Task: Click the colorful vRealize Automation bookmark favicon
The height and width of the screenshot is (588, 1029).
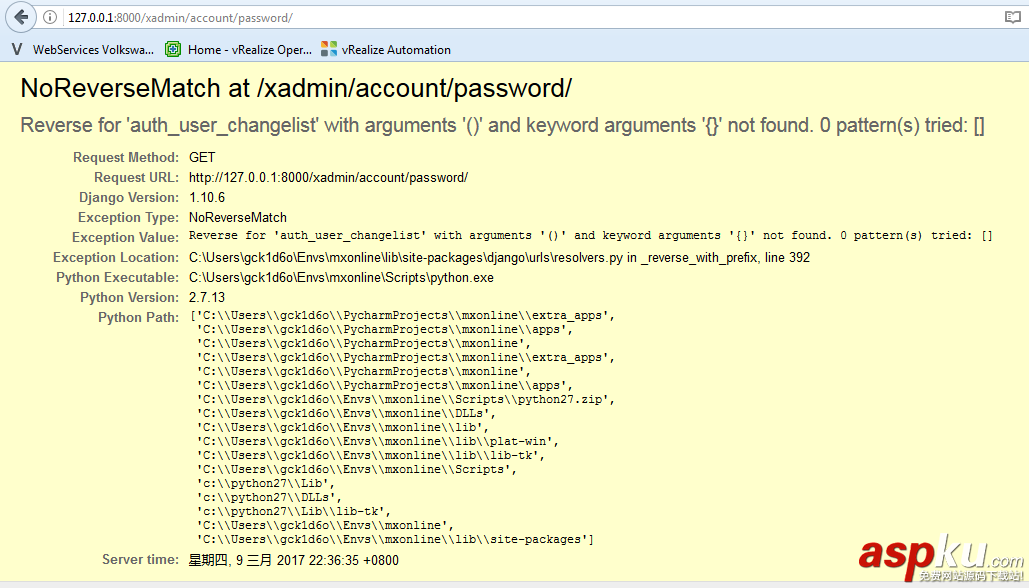Action: [x=329, y=49]
